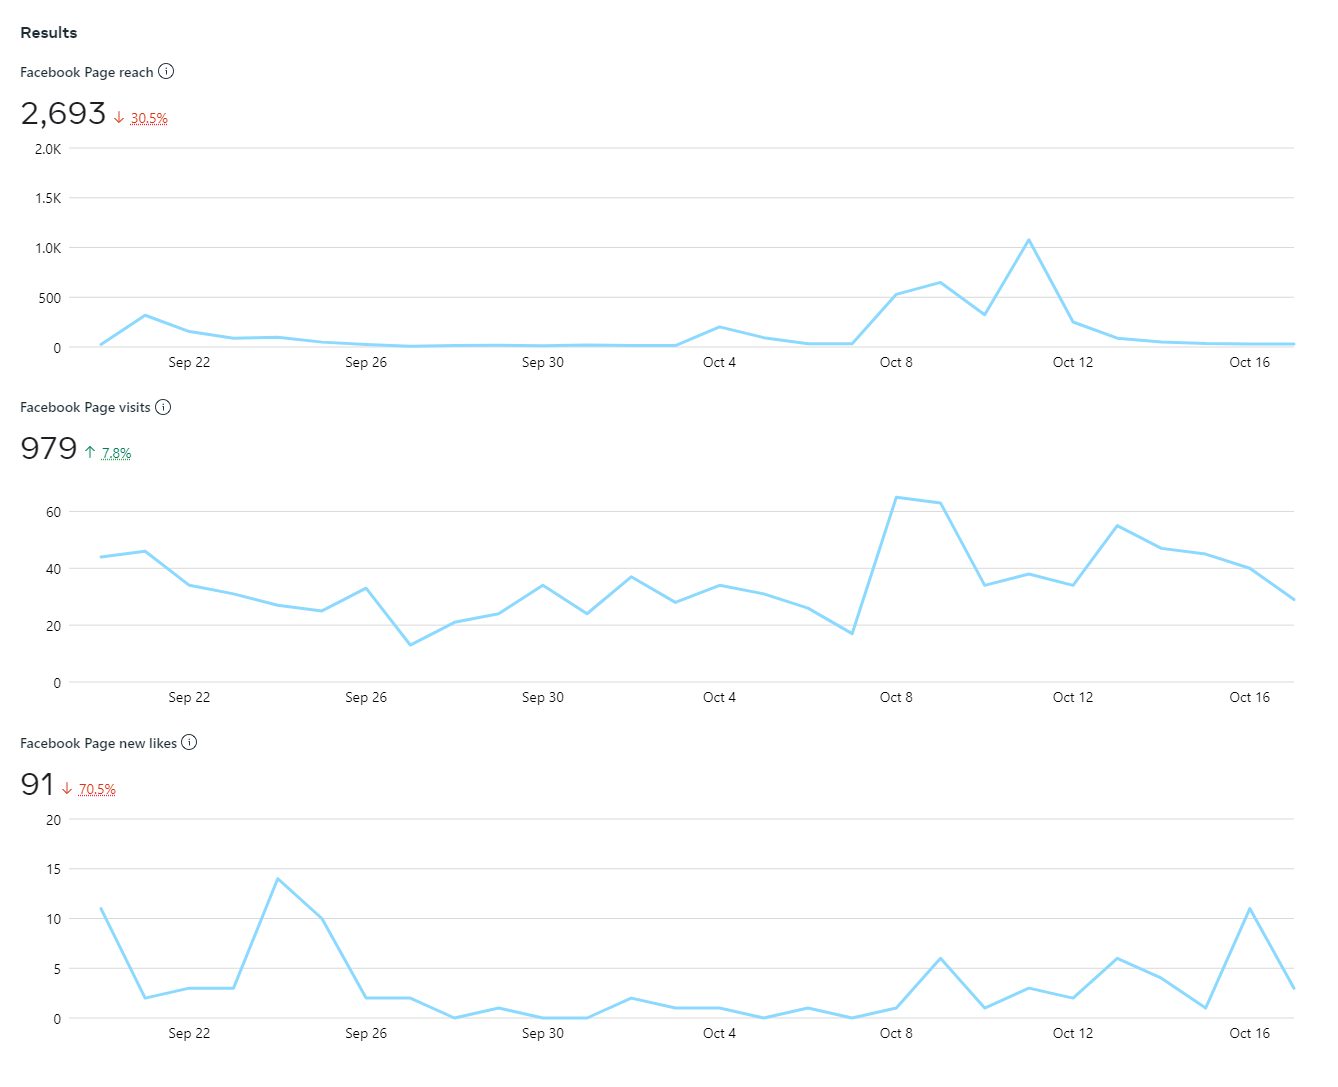Click the 91 new likes total

click(x=37, y=785)
